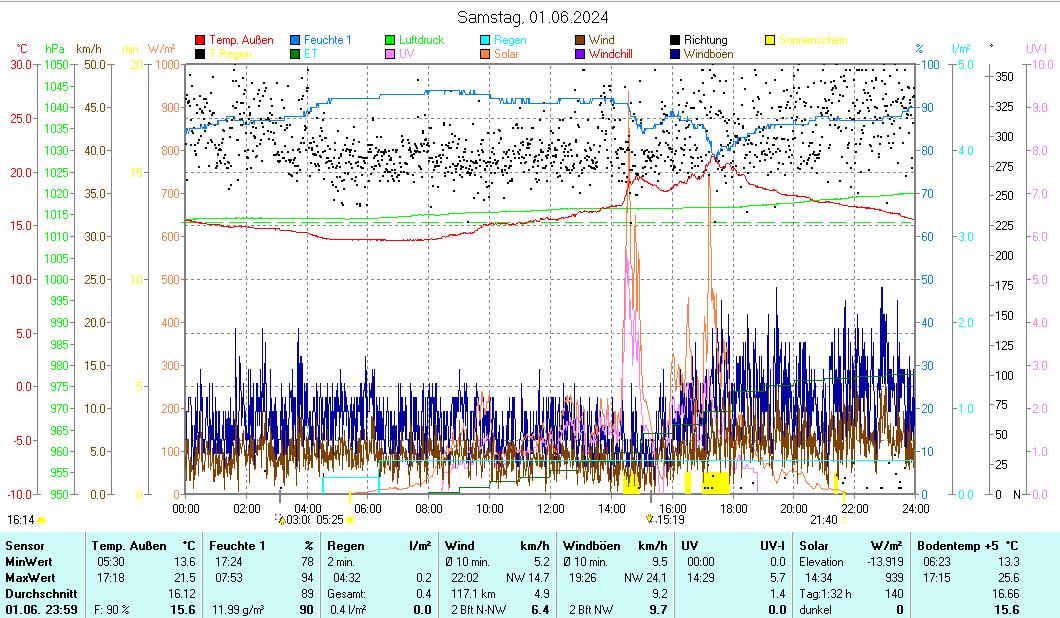Click the purple Windchill legend swatch
1060x618 pixels.
(580, 54)
